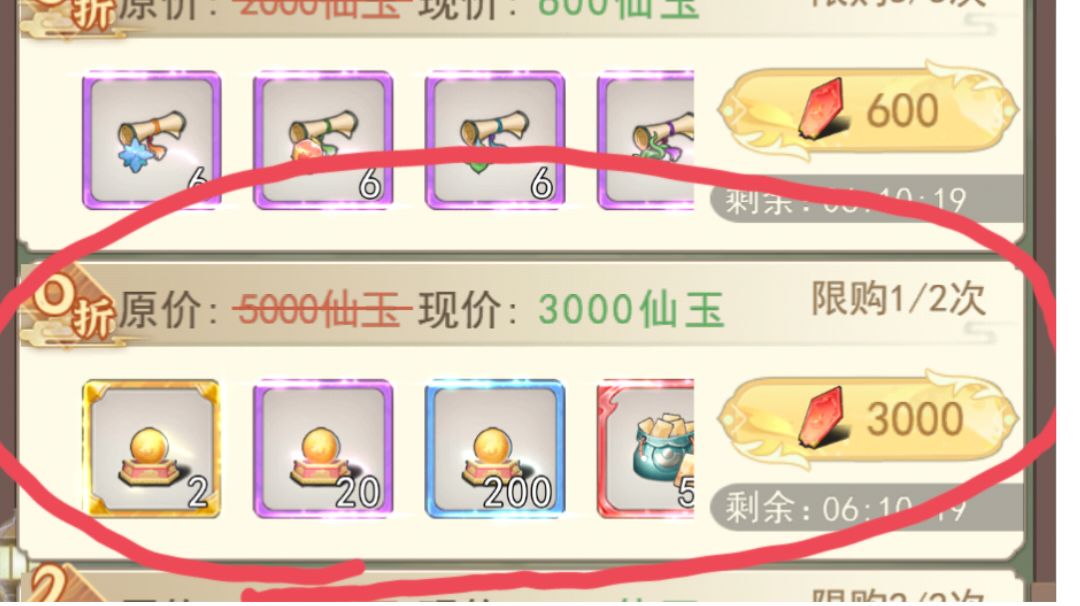Tap the remaining time label under the 600 button
Image resolution: width=1080 pixels, height=606 pixels.
(844, 201)
